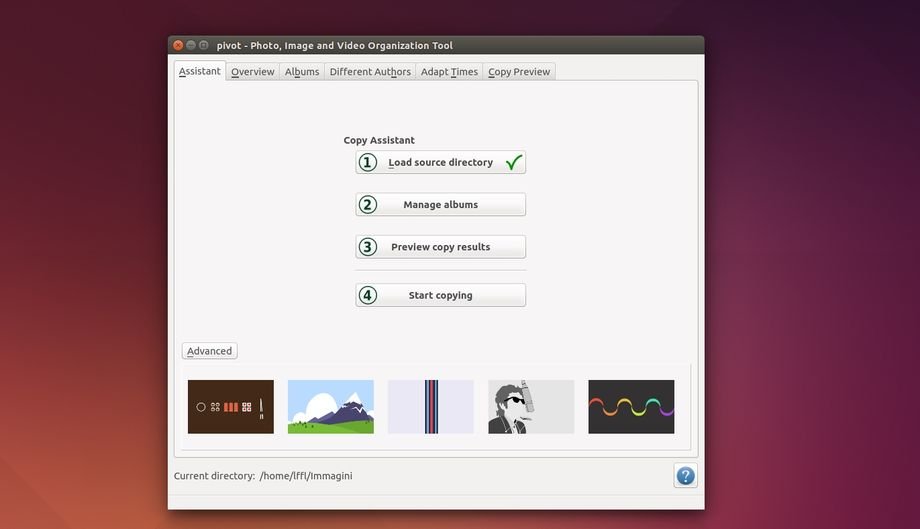Click the circled number 2 icon
The image size is (920, 529).
(x=368, y=205)
